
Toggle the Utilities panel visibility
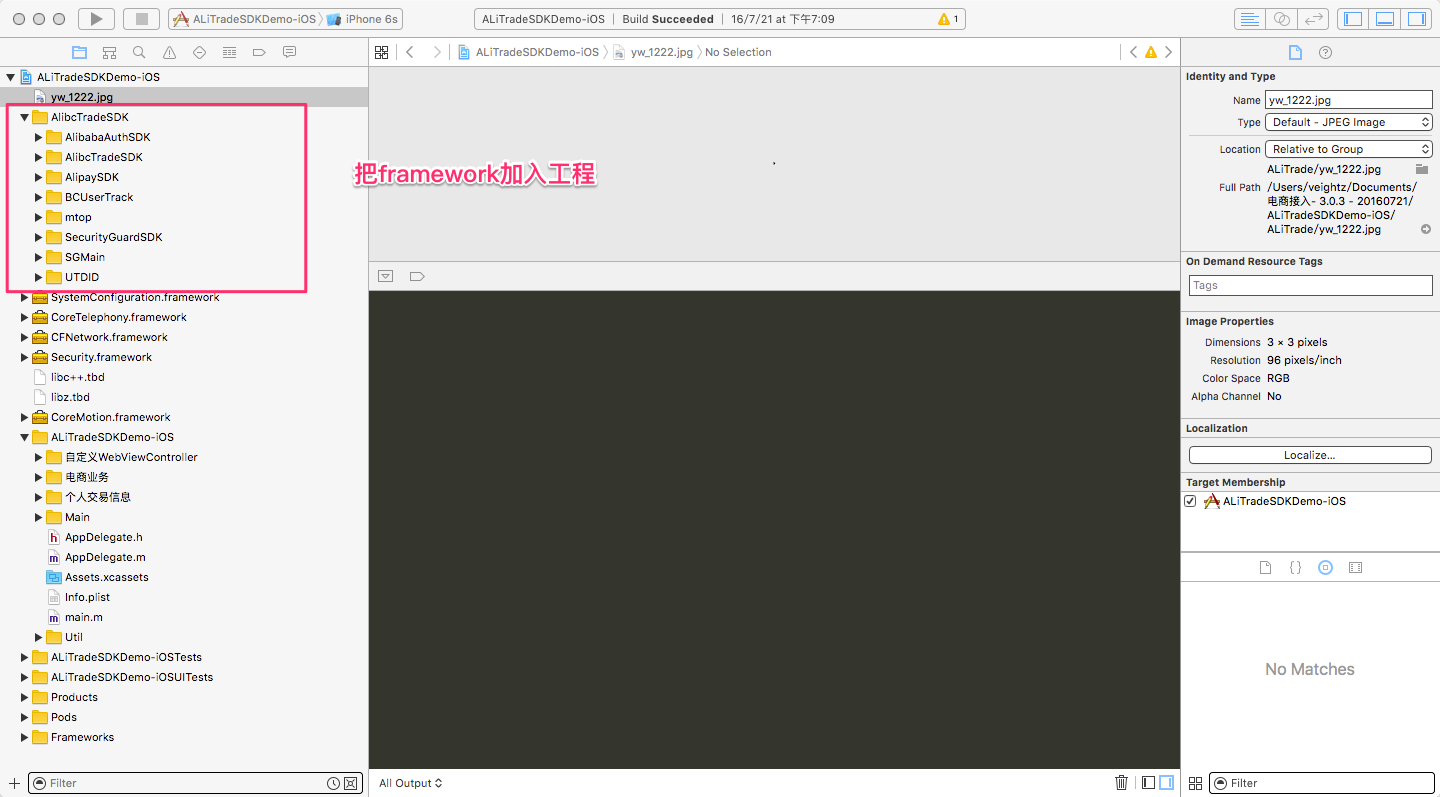point(1415,19)
